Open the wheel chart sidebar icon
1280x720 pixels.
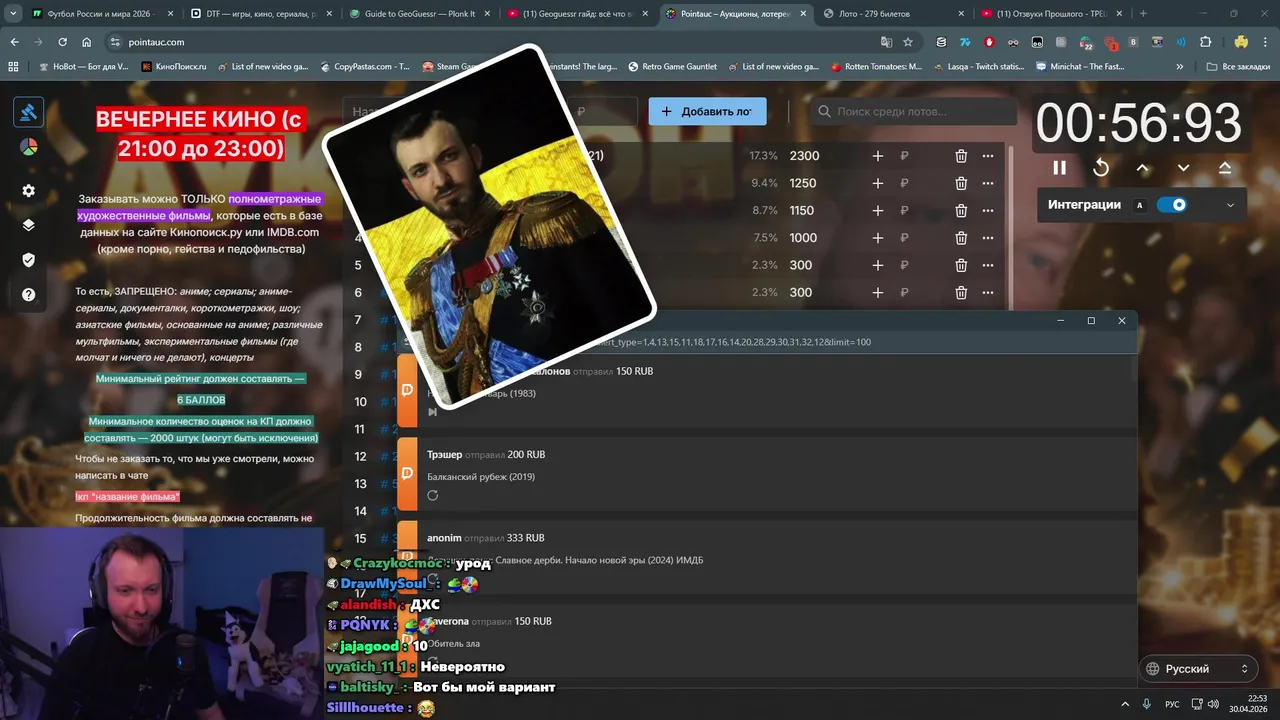coord(28,147)
